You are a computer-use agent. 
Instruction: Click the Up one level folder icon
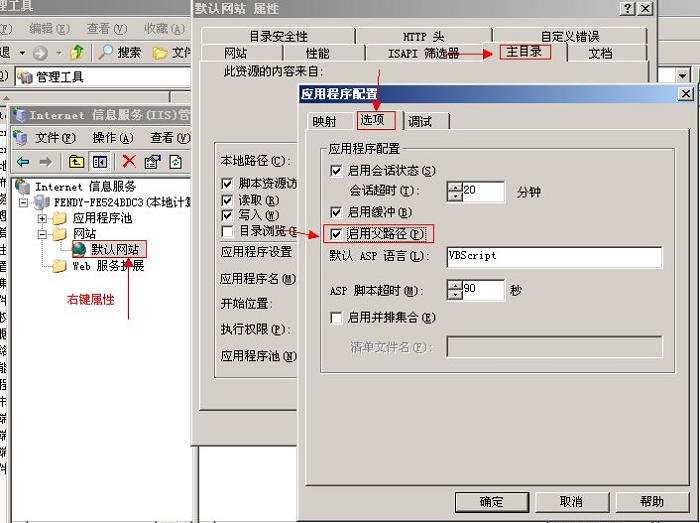[76, 162]
